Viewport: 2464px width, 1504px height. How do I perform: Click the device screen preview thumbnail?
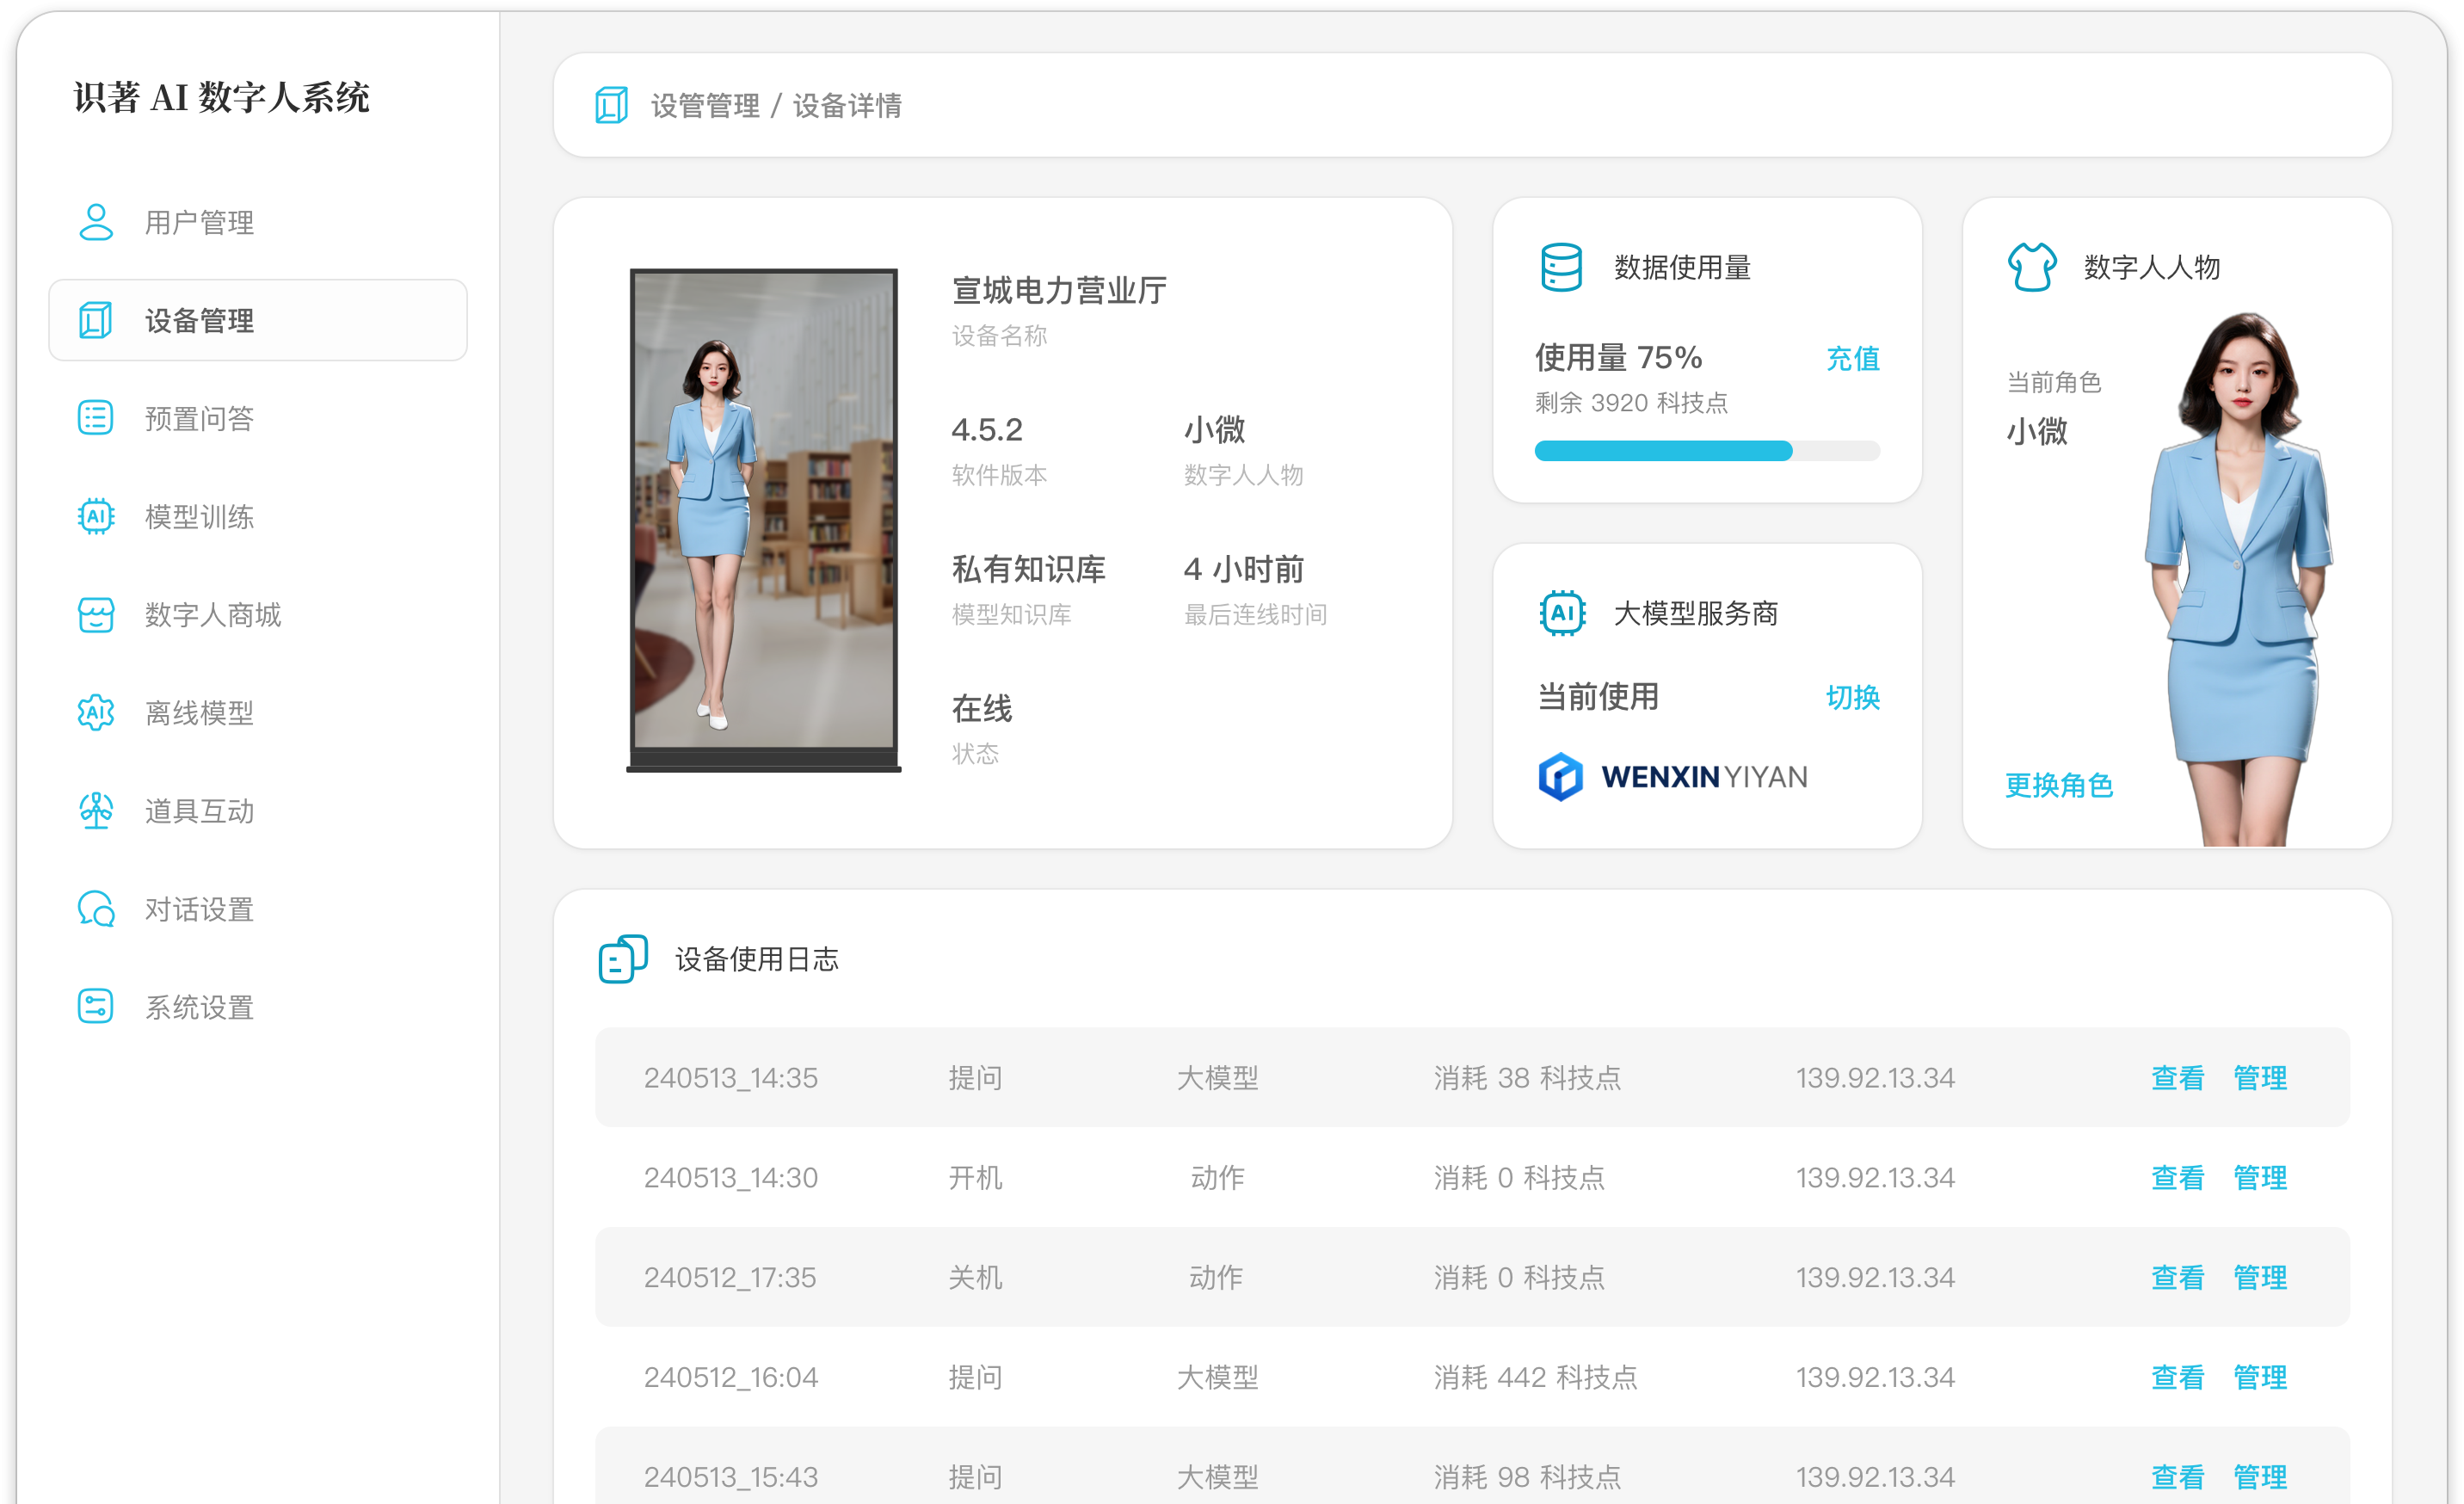click(x=763, y=510)
